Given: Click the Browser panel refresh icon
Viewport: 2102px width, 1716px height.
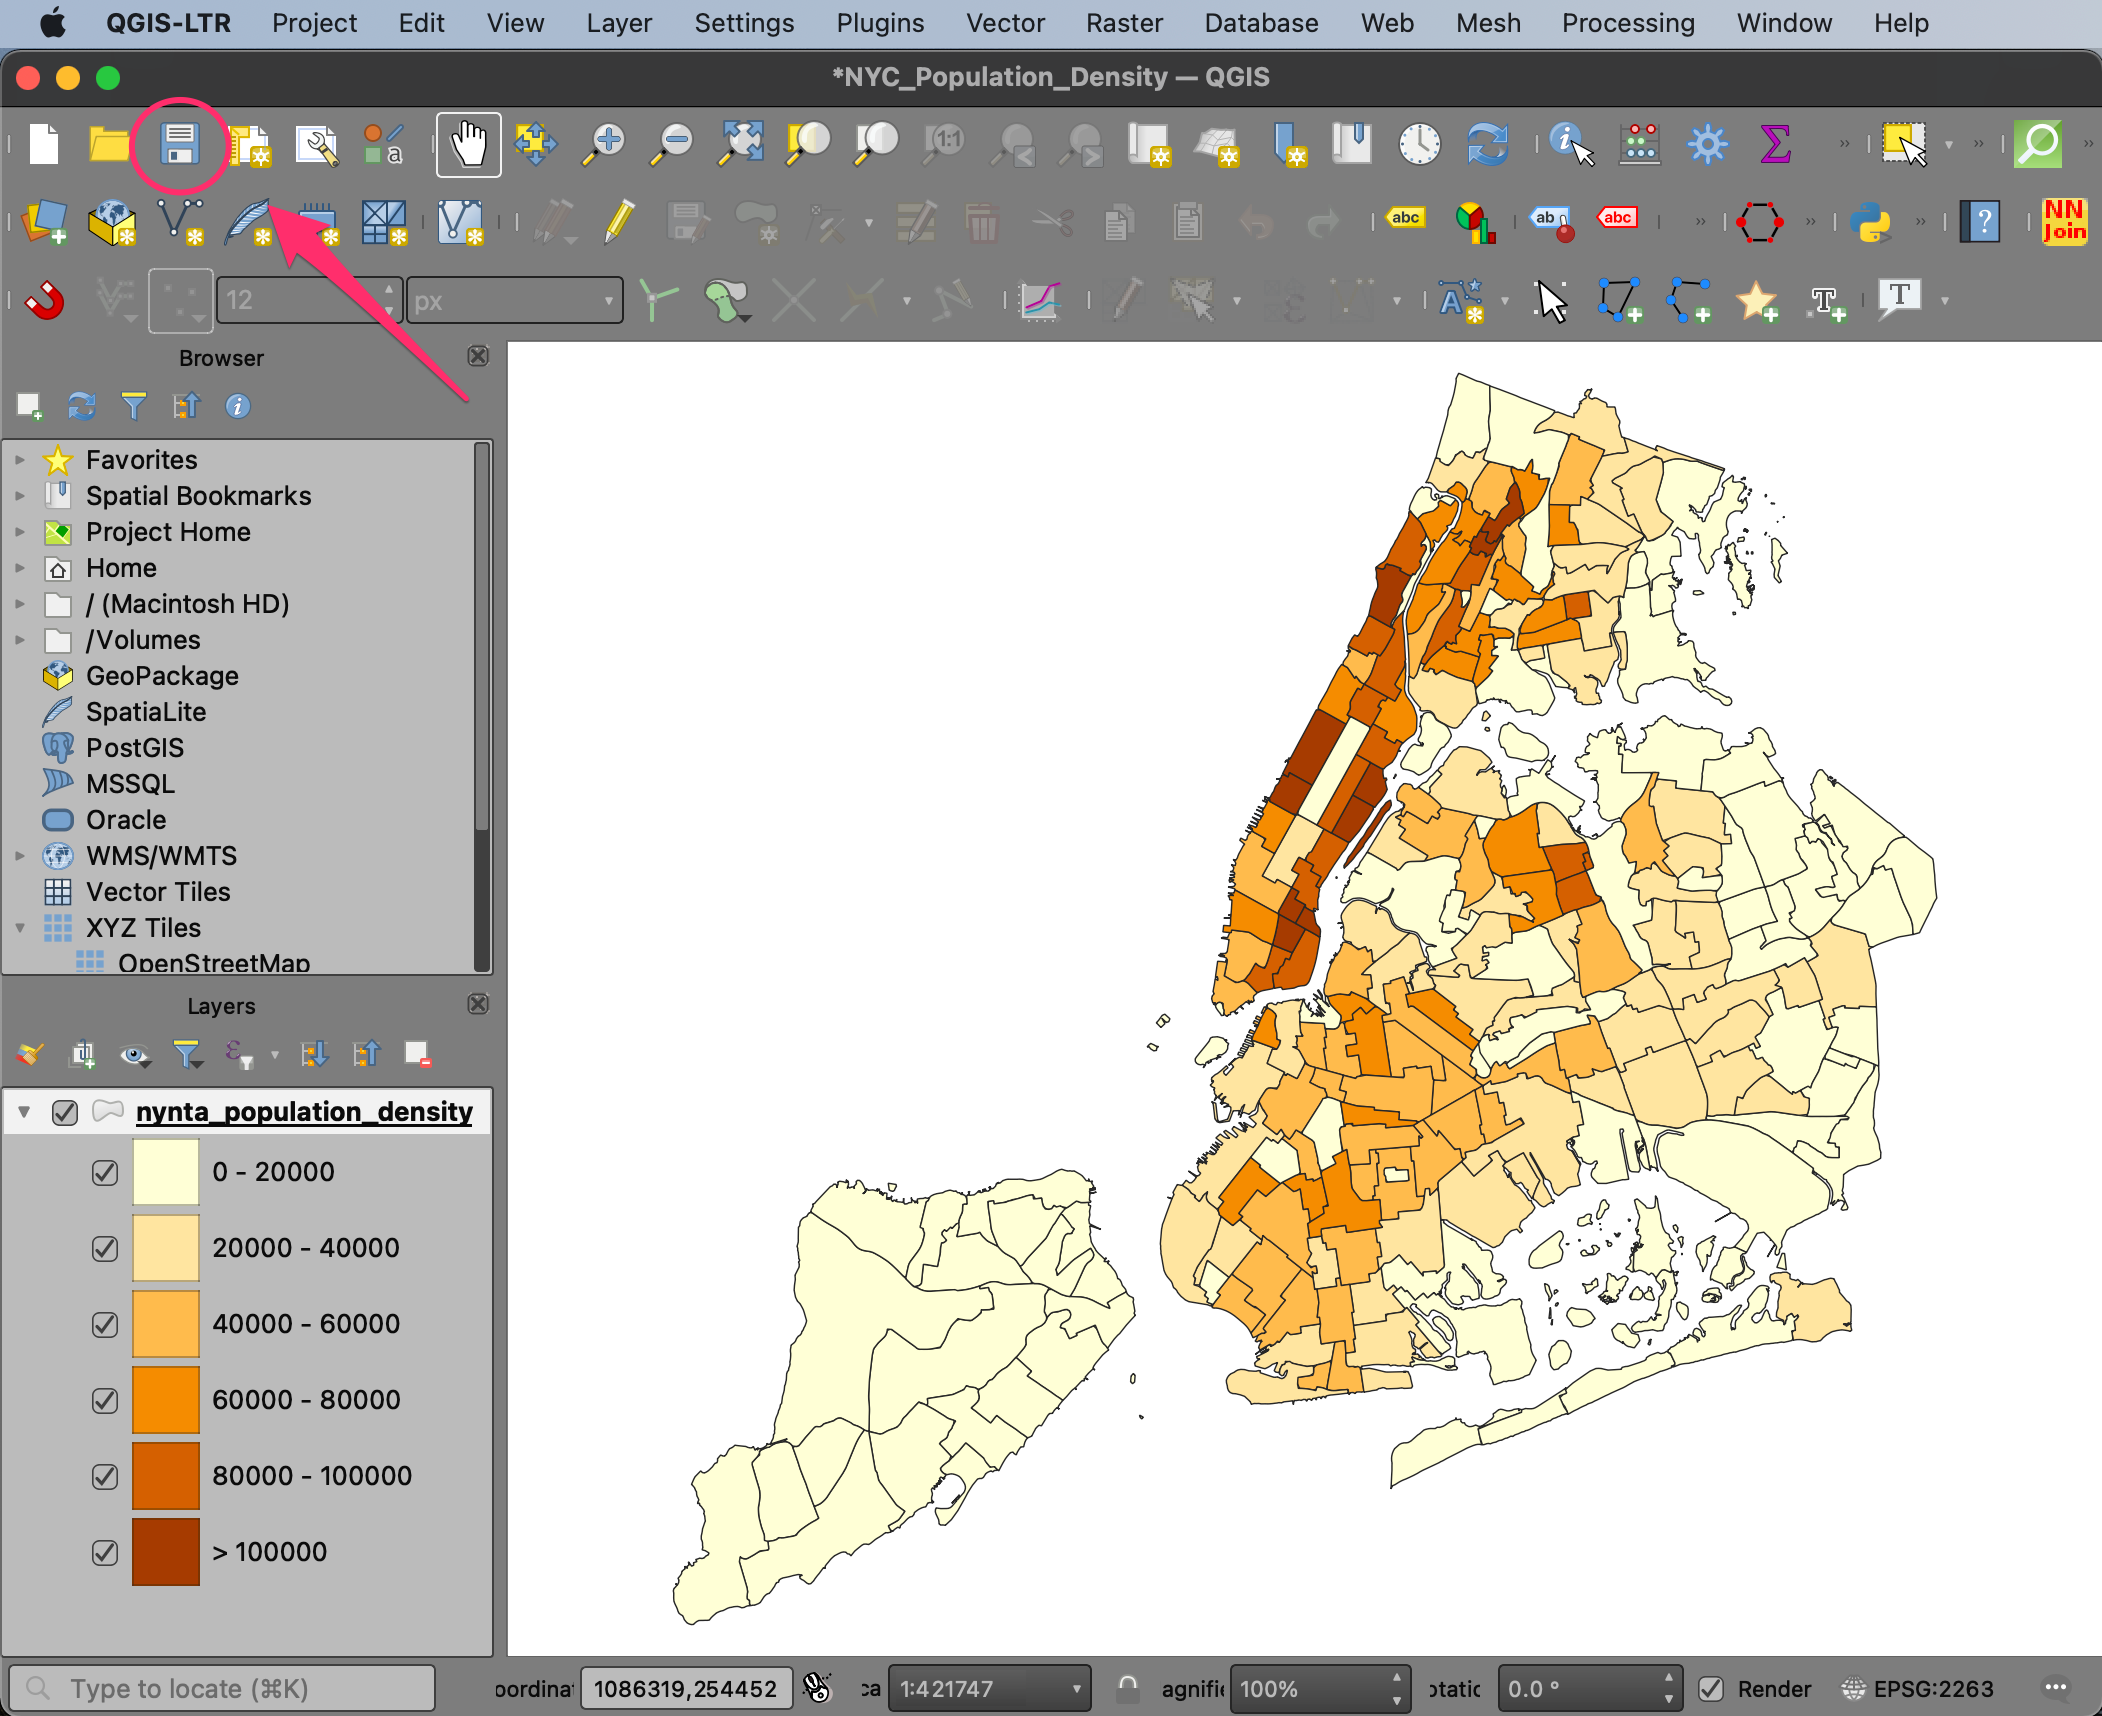Looking at the screenshot, I should [81, 406].
